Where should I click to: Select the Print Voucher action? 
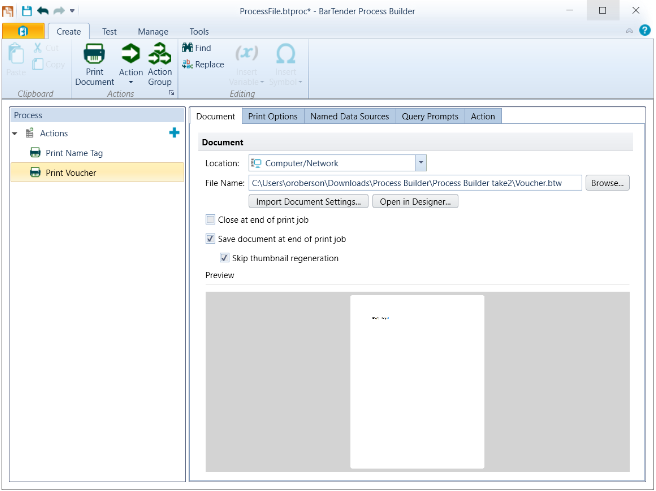point(97,172)
